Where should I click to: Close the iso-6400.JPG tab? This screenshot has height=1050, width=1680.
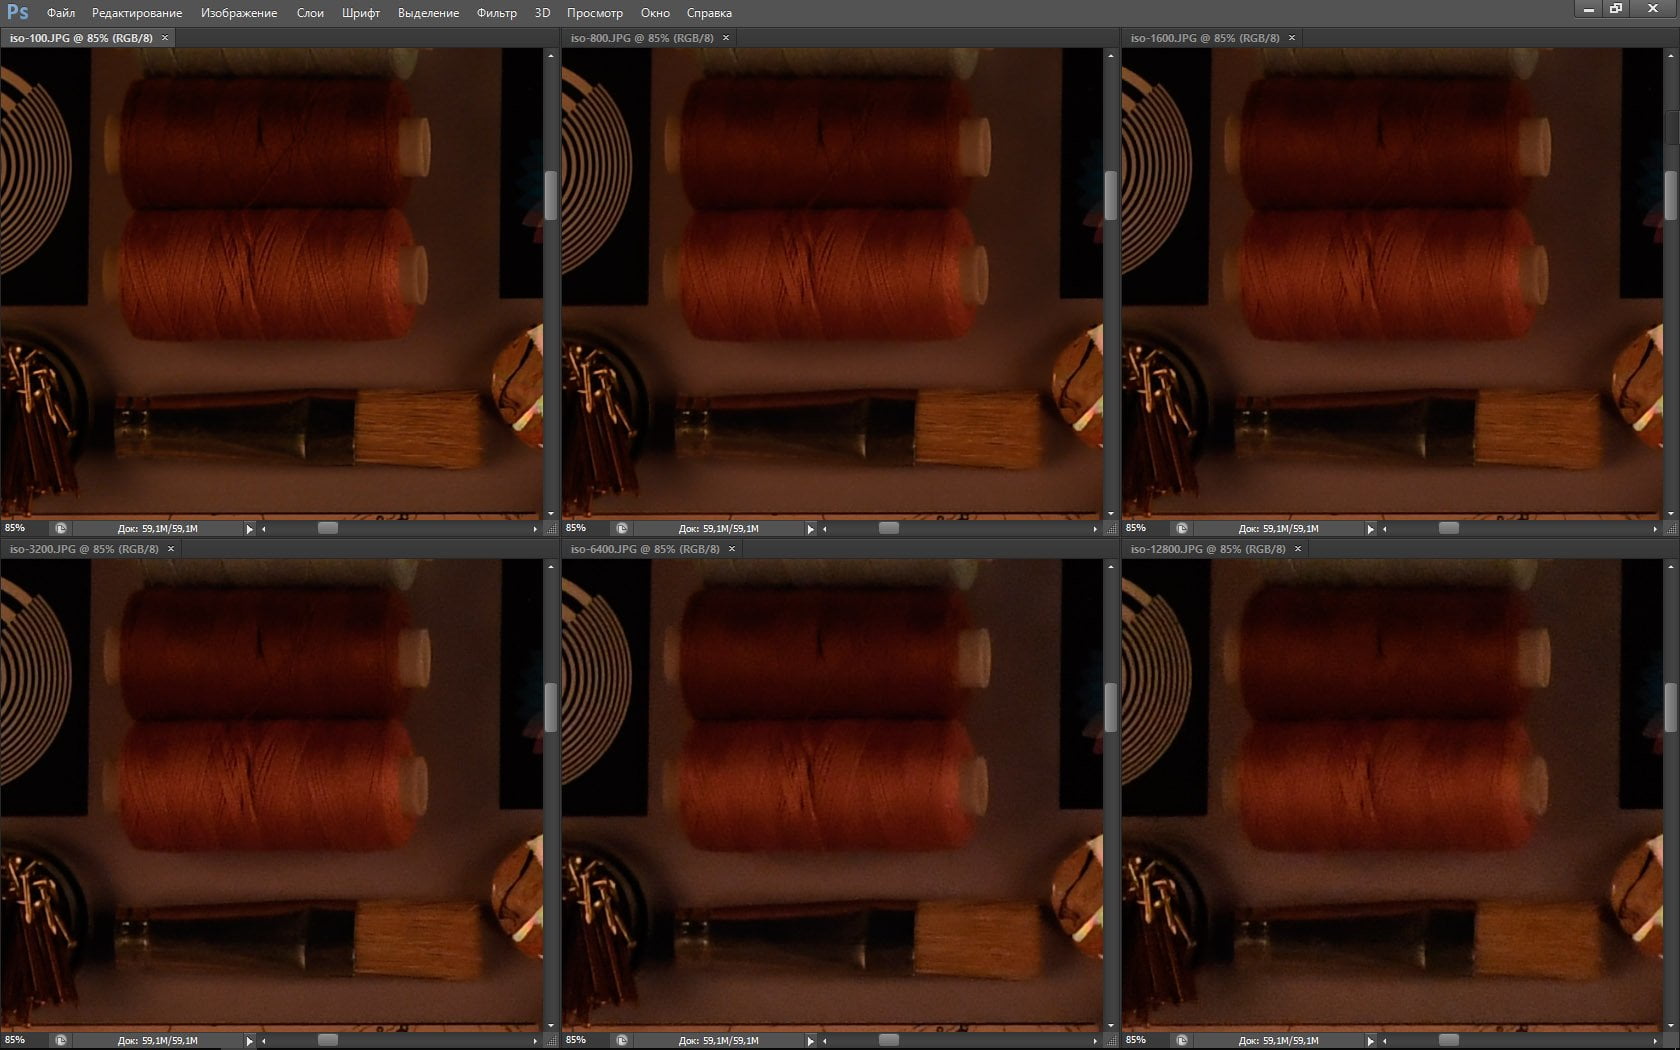coord(732,549)
